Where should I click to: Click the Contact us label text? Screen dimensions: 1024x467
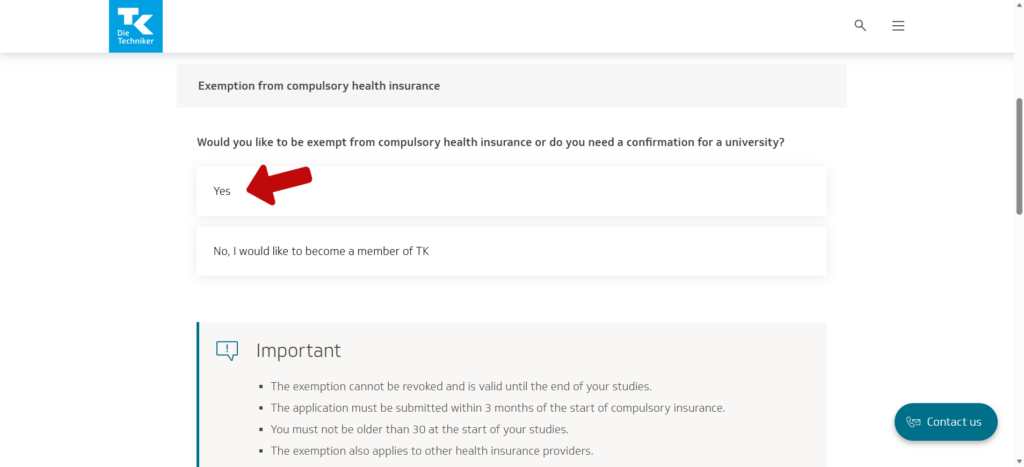(x=954, y=422)
